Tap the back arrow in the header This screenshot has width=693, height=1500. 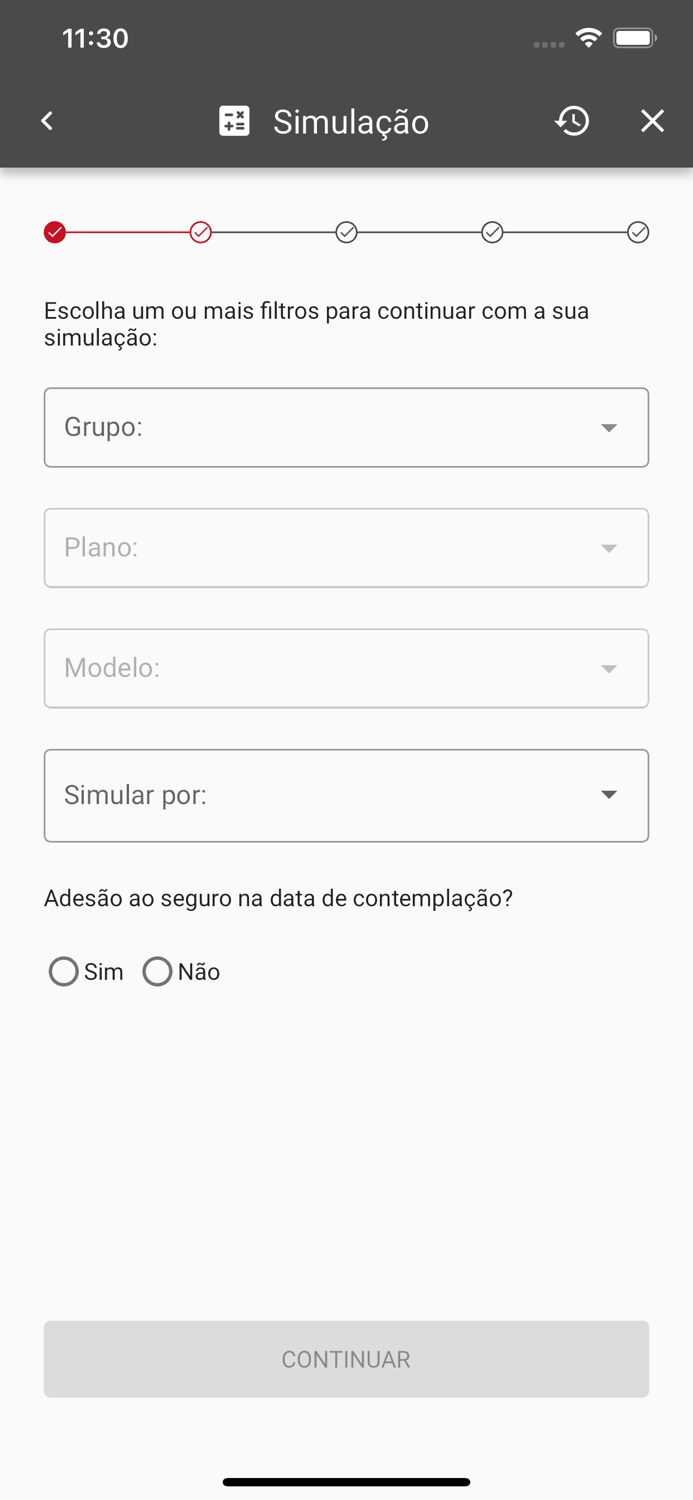click(x=46, y=121)
